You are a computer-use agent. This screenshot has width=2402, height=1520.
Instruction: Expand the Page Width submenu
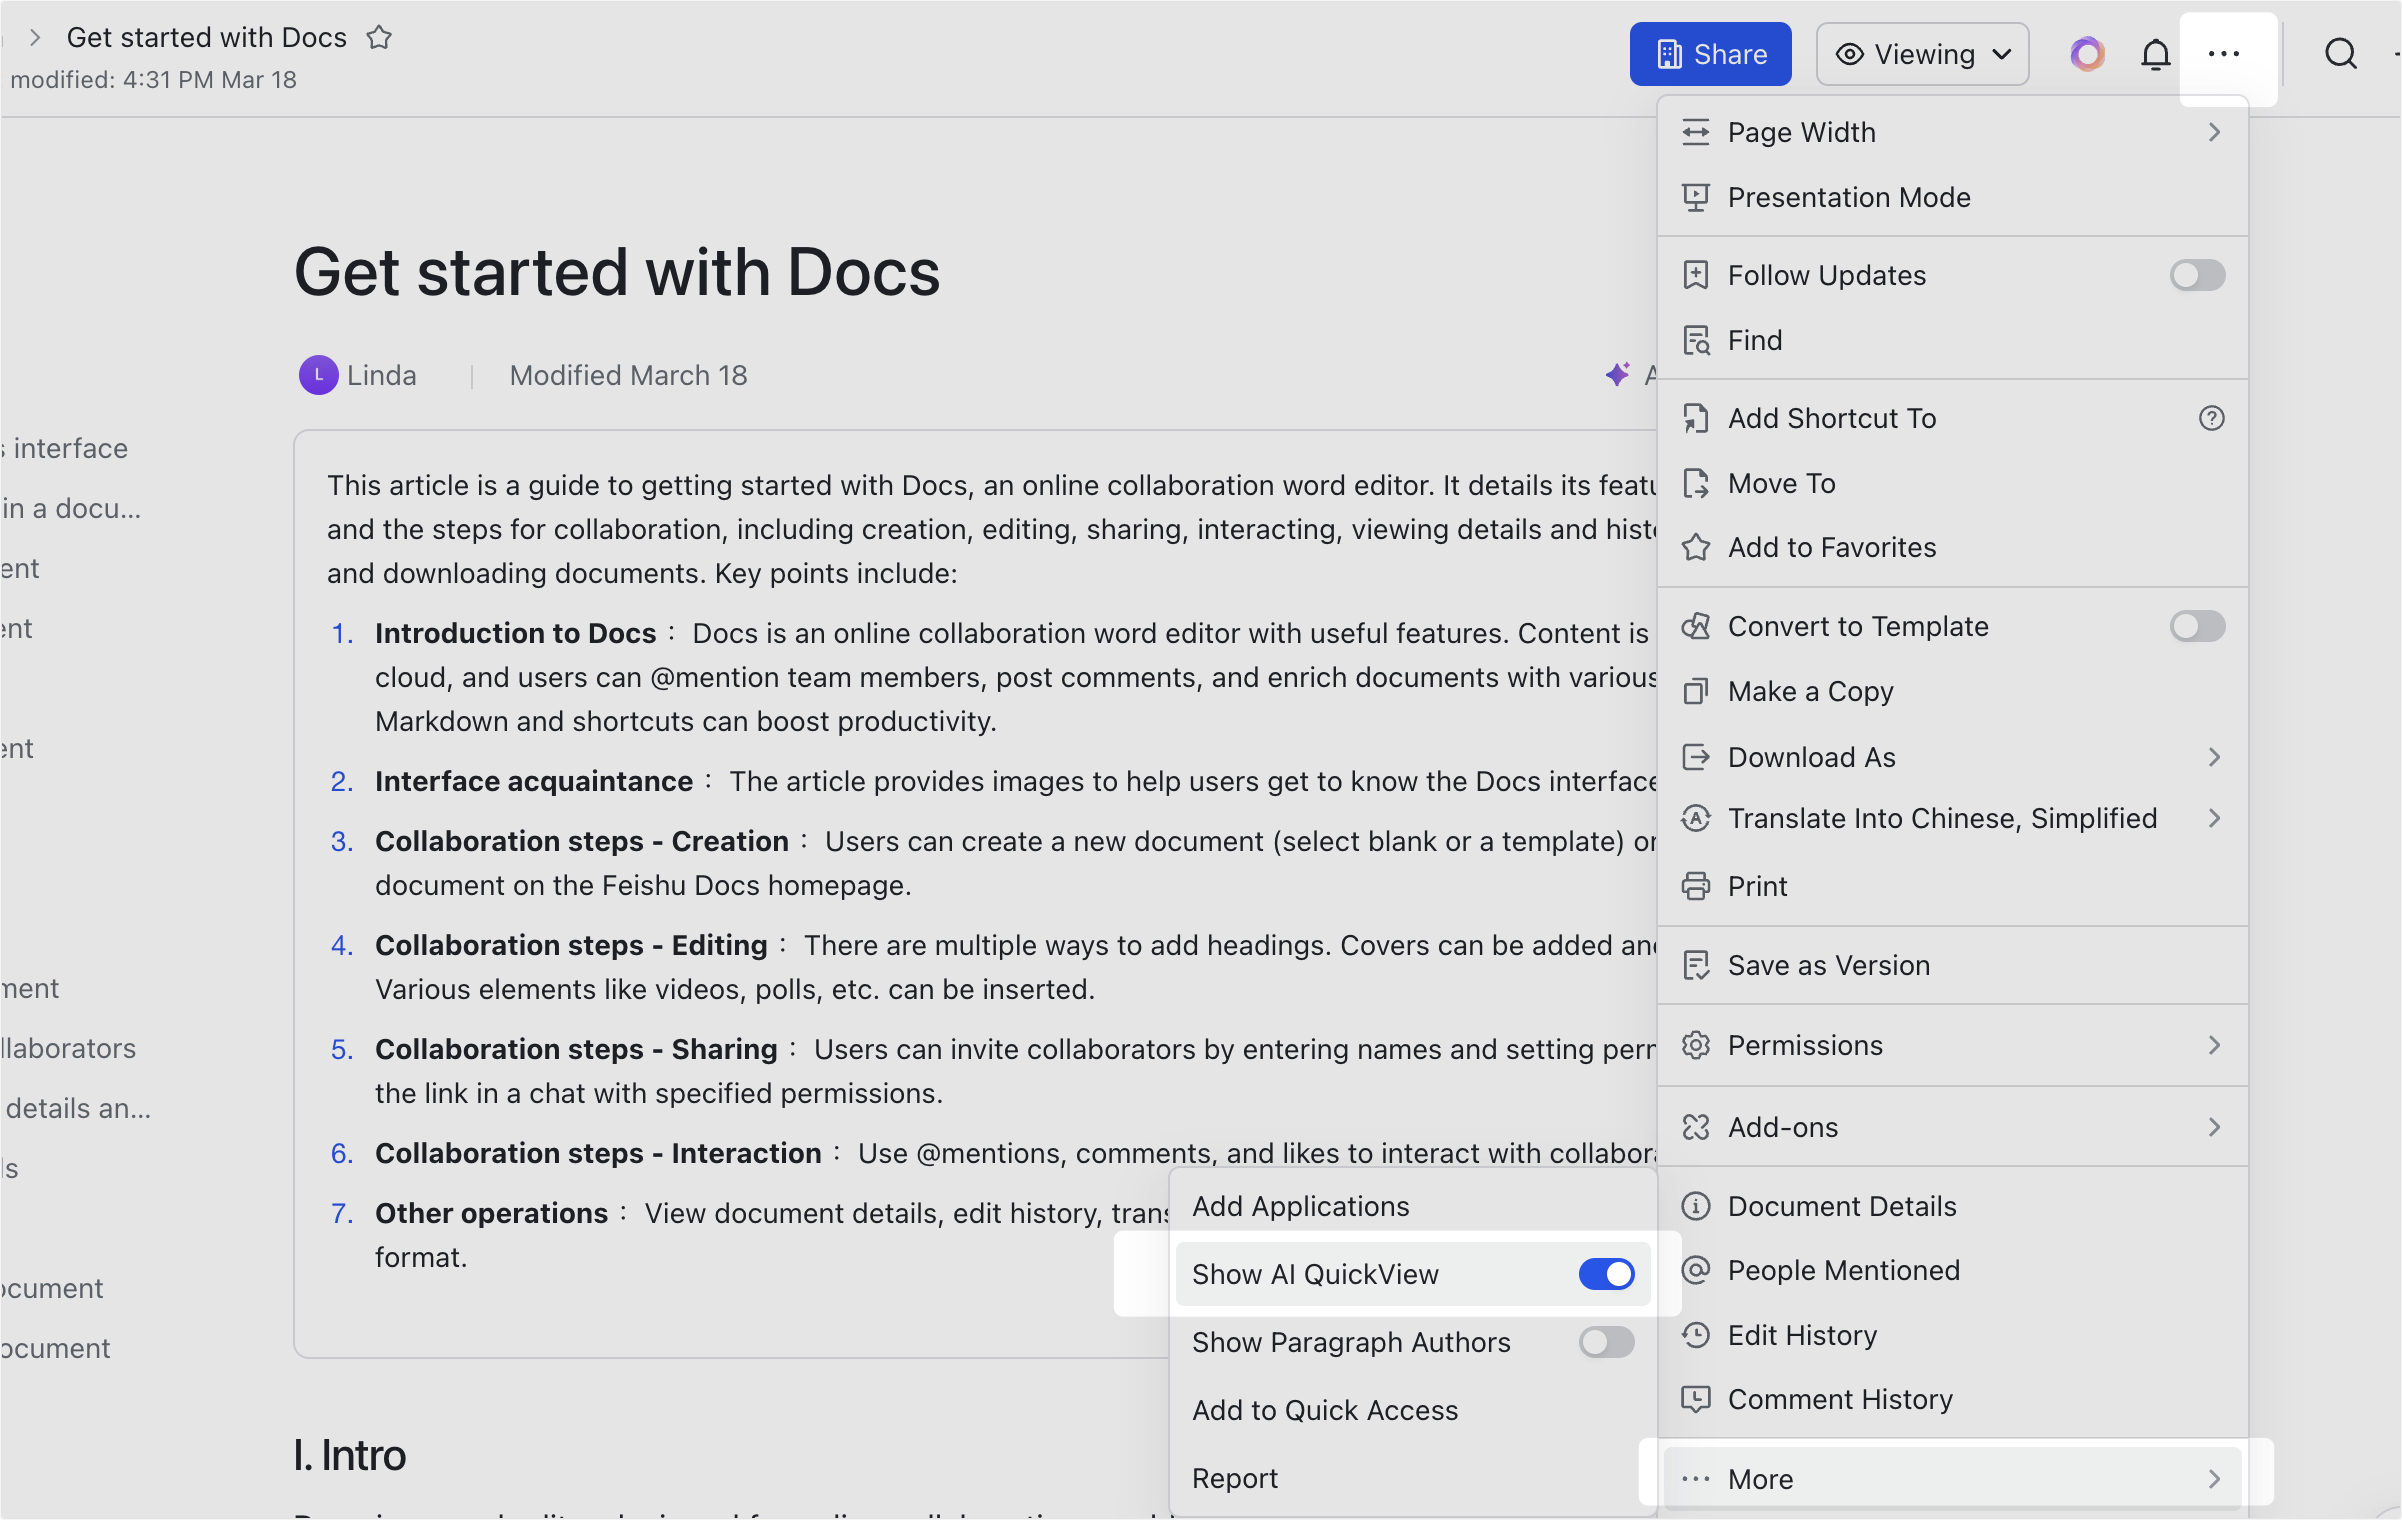coord(1952,132)
